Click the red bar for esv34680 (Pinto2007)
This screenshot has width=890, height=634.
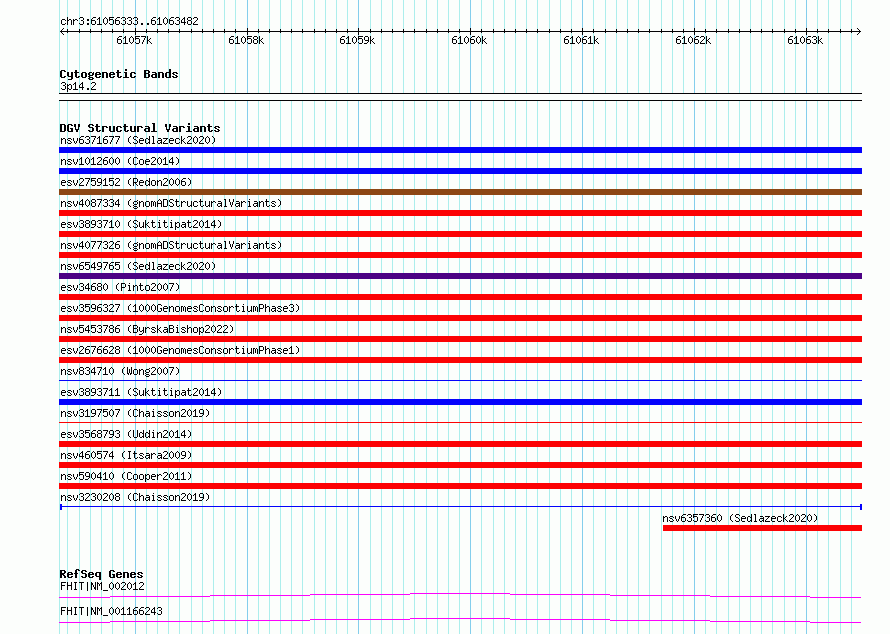point(460,297)
